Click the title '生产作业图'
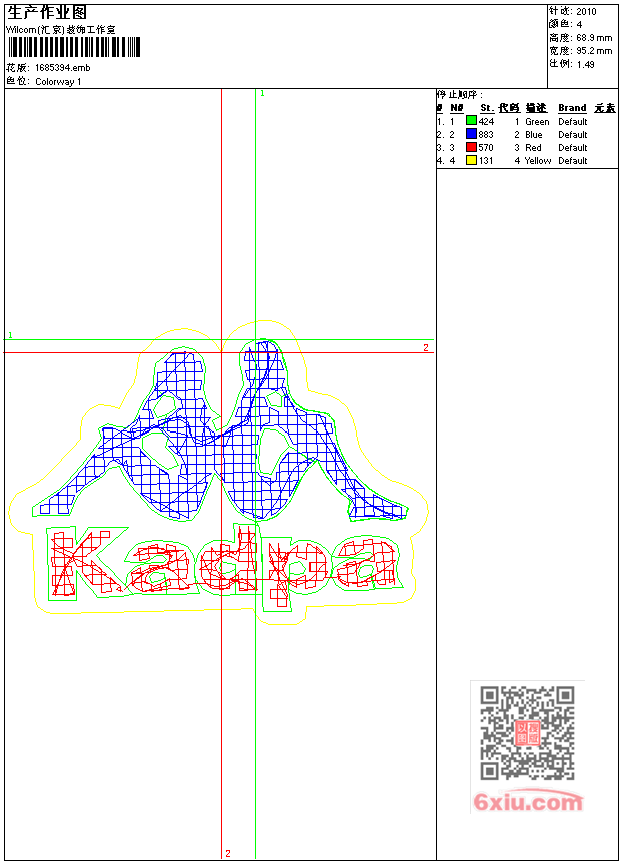The width and height of the screenshot is (620, 861). point(47,13)
